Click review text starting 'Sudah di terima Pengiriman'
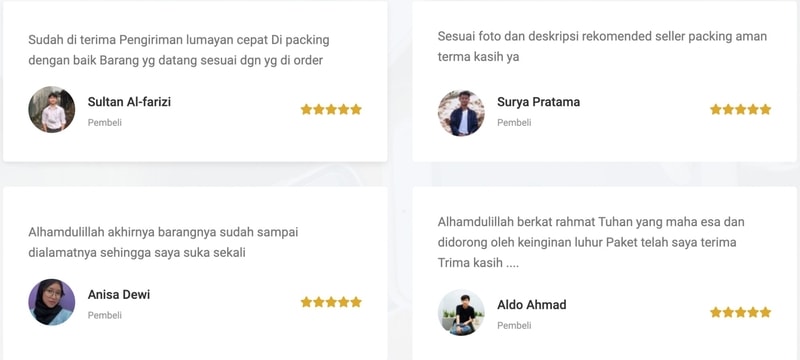Screen dimensions: 800x360 [x=179, y=50]
